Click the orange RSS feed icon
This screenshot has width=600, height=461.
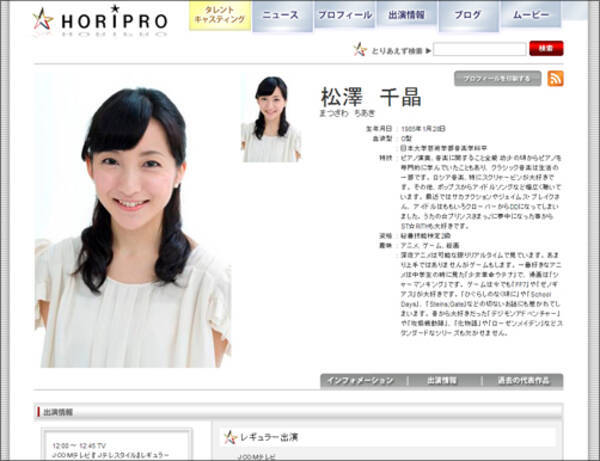(x=554, y=79)
